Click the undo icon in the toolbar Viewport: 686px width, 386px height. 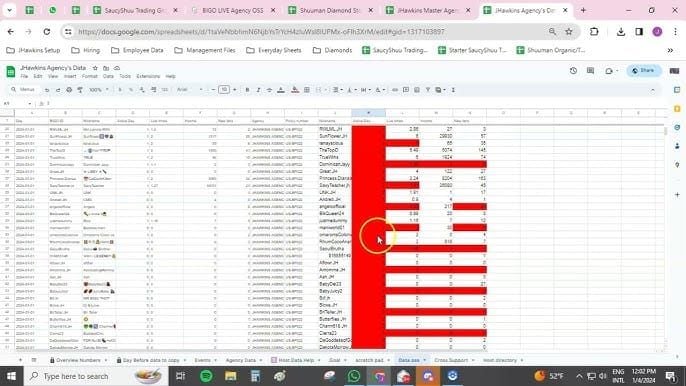pos(47,90)
